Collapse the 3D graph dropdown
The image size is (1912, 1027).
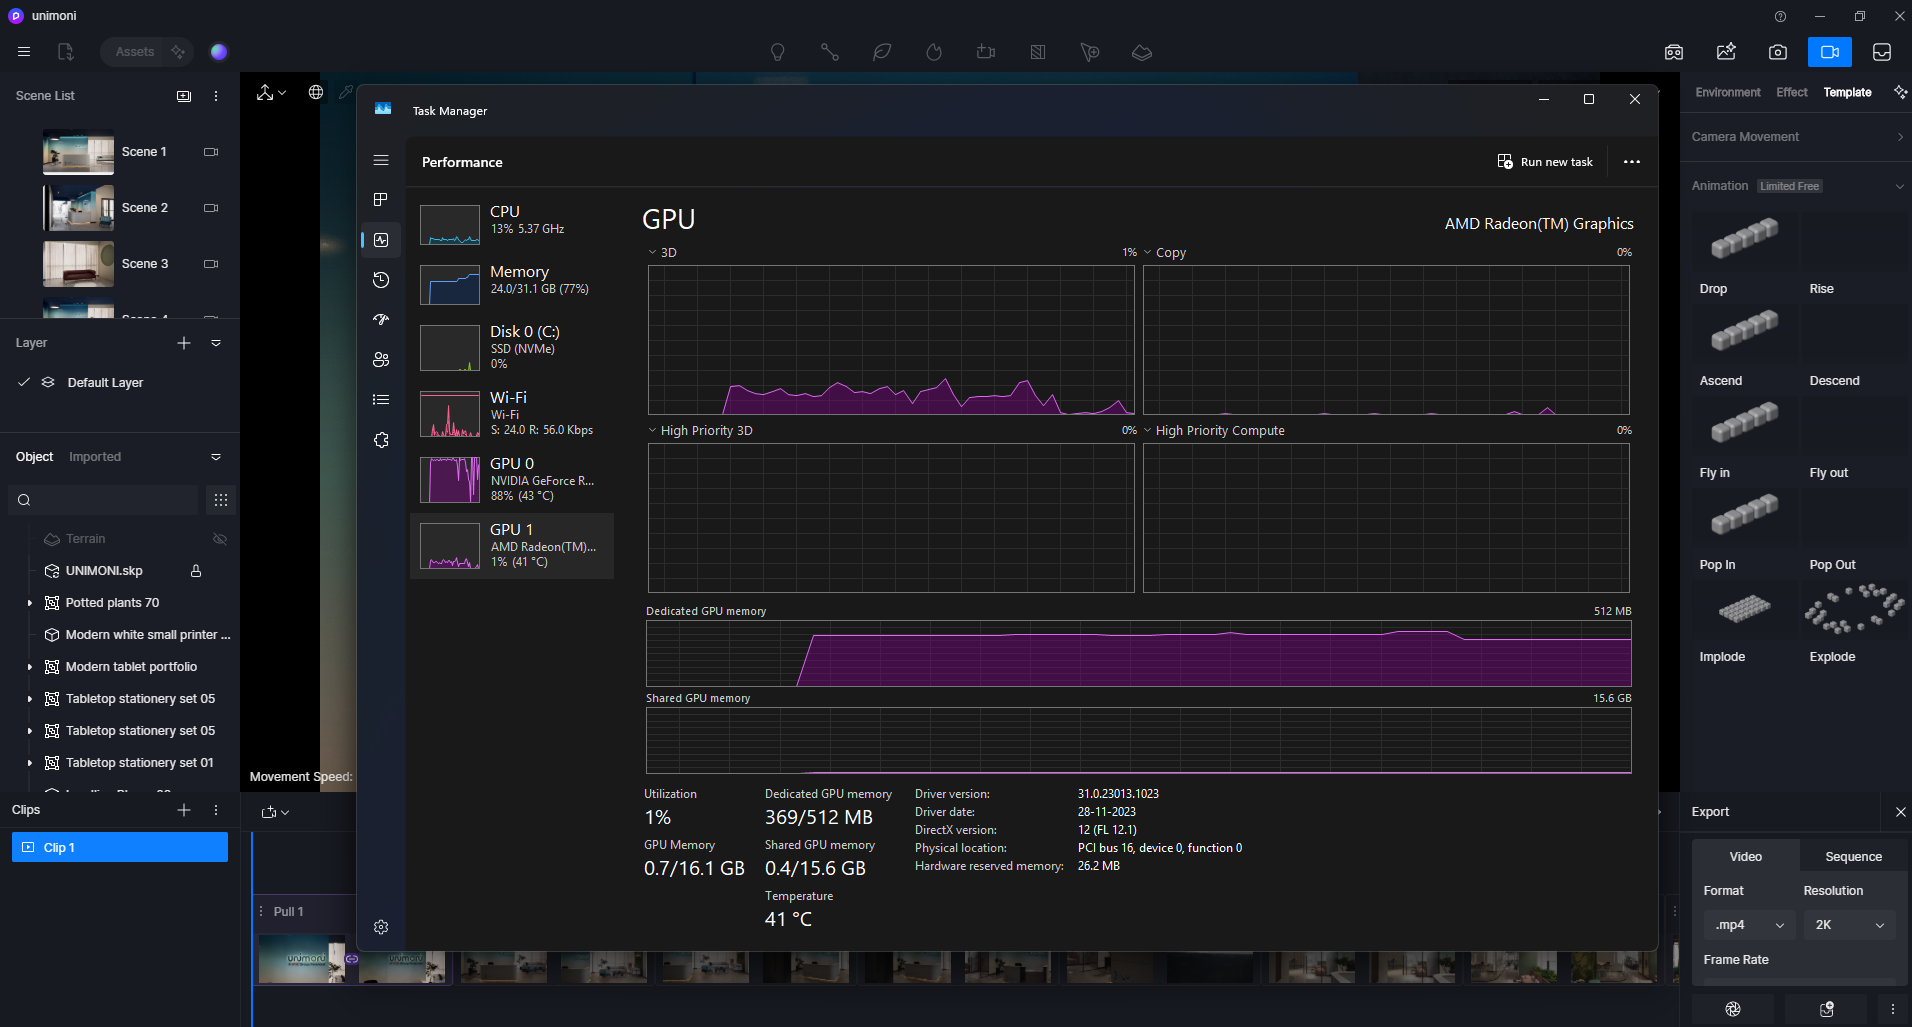pyautogui.click(x=652, y=252)
